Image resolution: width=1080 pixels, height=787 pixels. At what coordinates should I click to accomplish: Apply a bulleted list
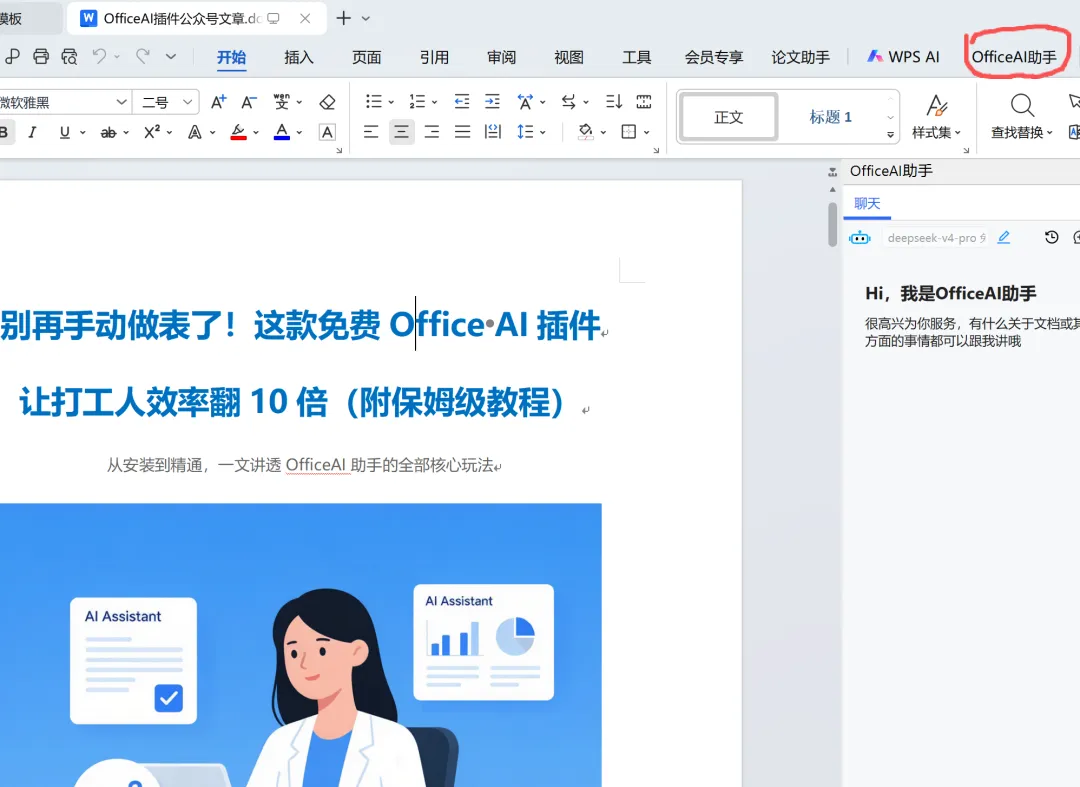(373, 102)
